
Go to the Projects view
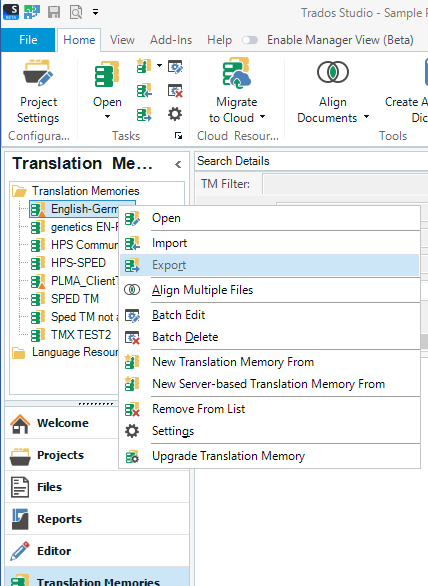click(x=62, y=455)
